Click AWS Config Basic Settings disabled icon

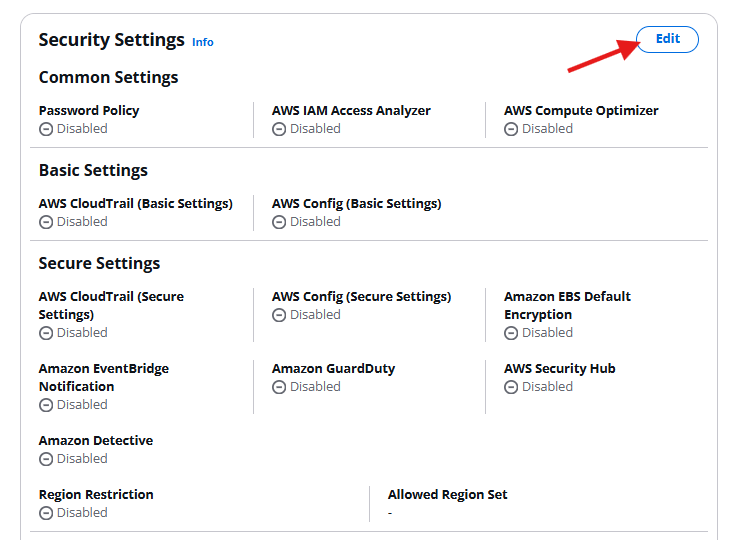279,222
